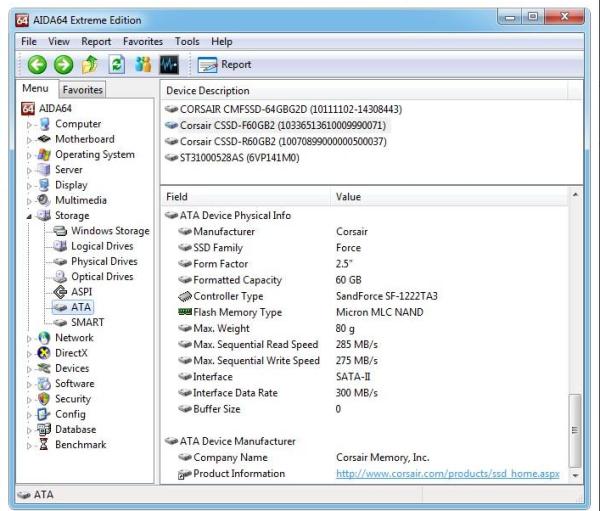Select the Computer icon in the tree
The height and width of the screenshot is (511, 600).
(44, 124)
